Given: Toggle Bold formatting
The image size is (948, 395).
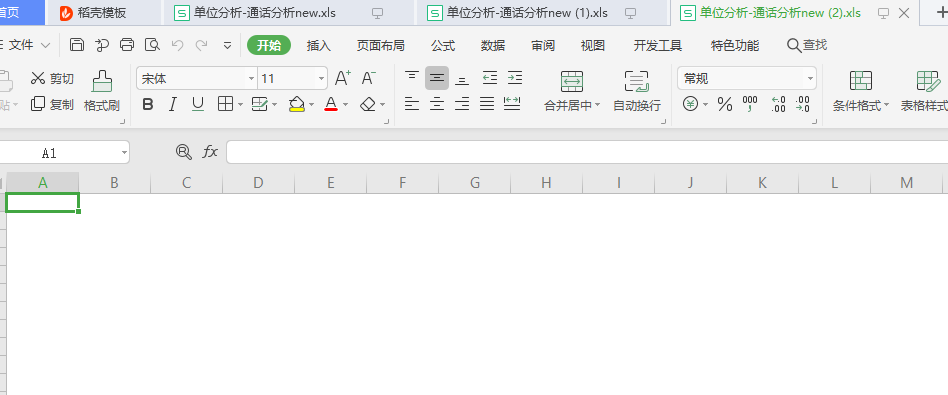Looking at the screenshot, I should point(148,105).
